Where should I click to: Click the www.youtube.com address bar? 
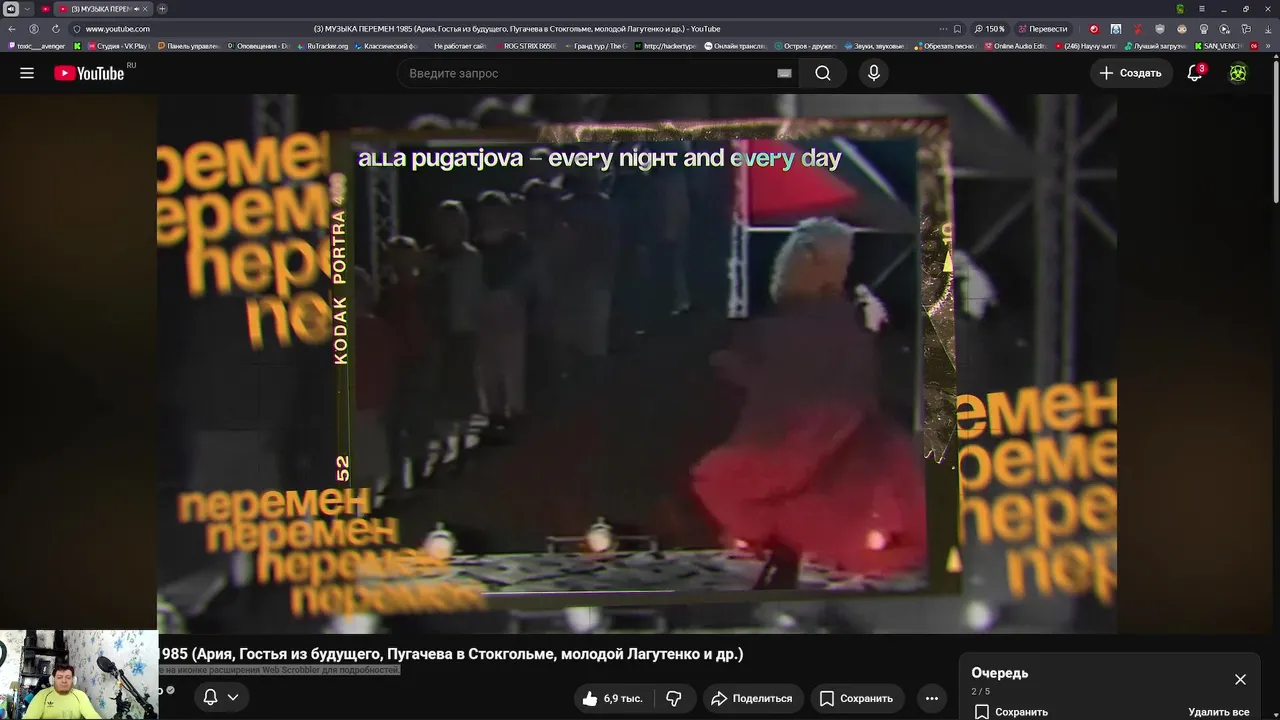[118, 29]
